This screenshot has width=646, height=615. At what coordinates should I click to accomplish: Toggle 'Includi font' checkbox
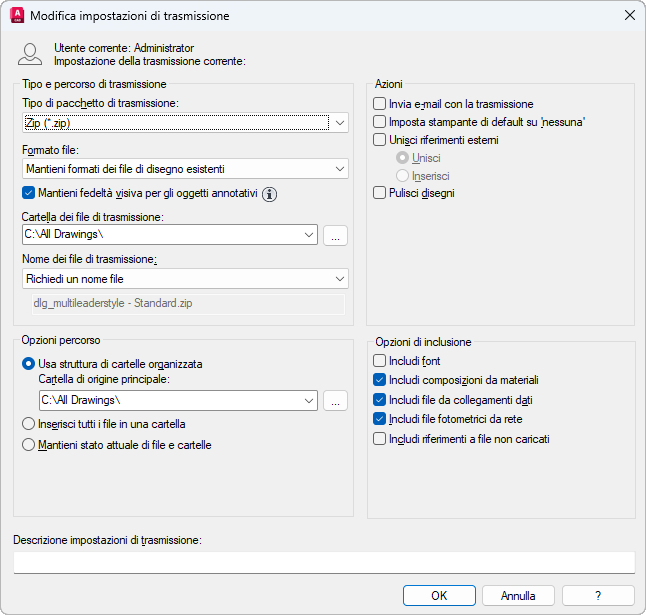[379, 361]
